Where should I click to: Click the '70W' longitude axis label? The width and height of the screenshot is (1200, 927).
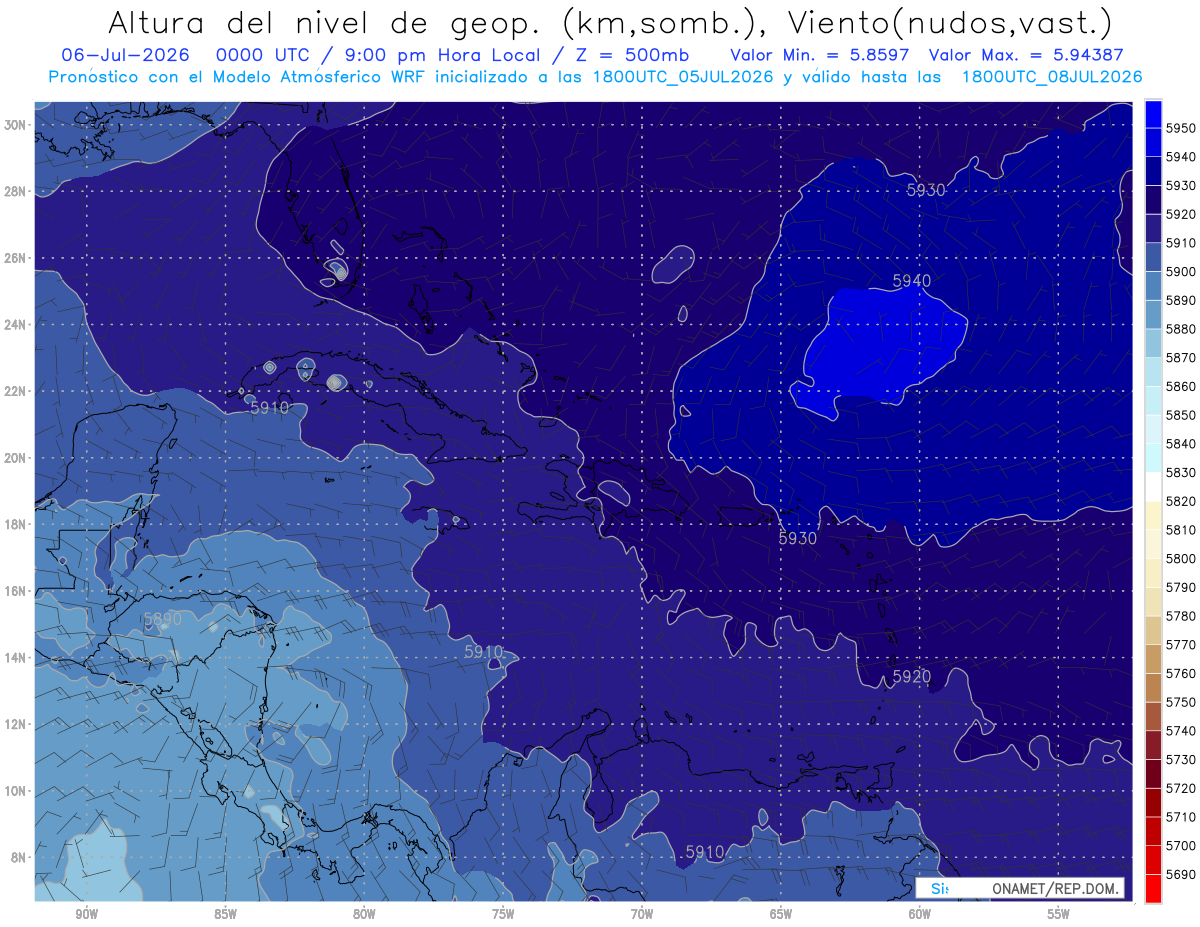(642, 914)
